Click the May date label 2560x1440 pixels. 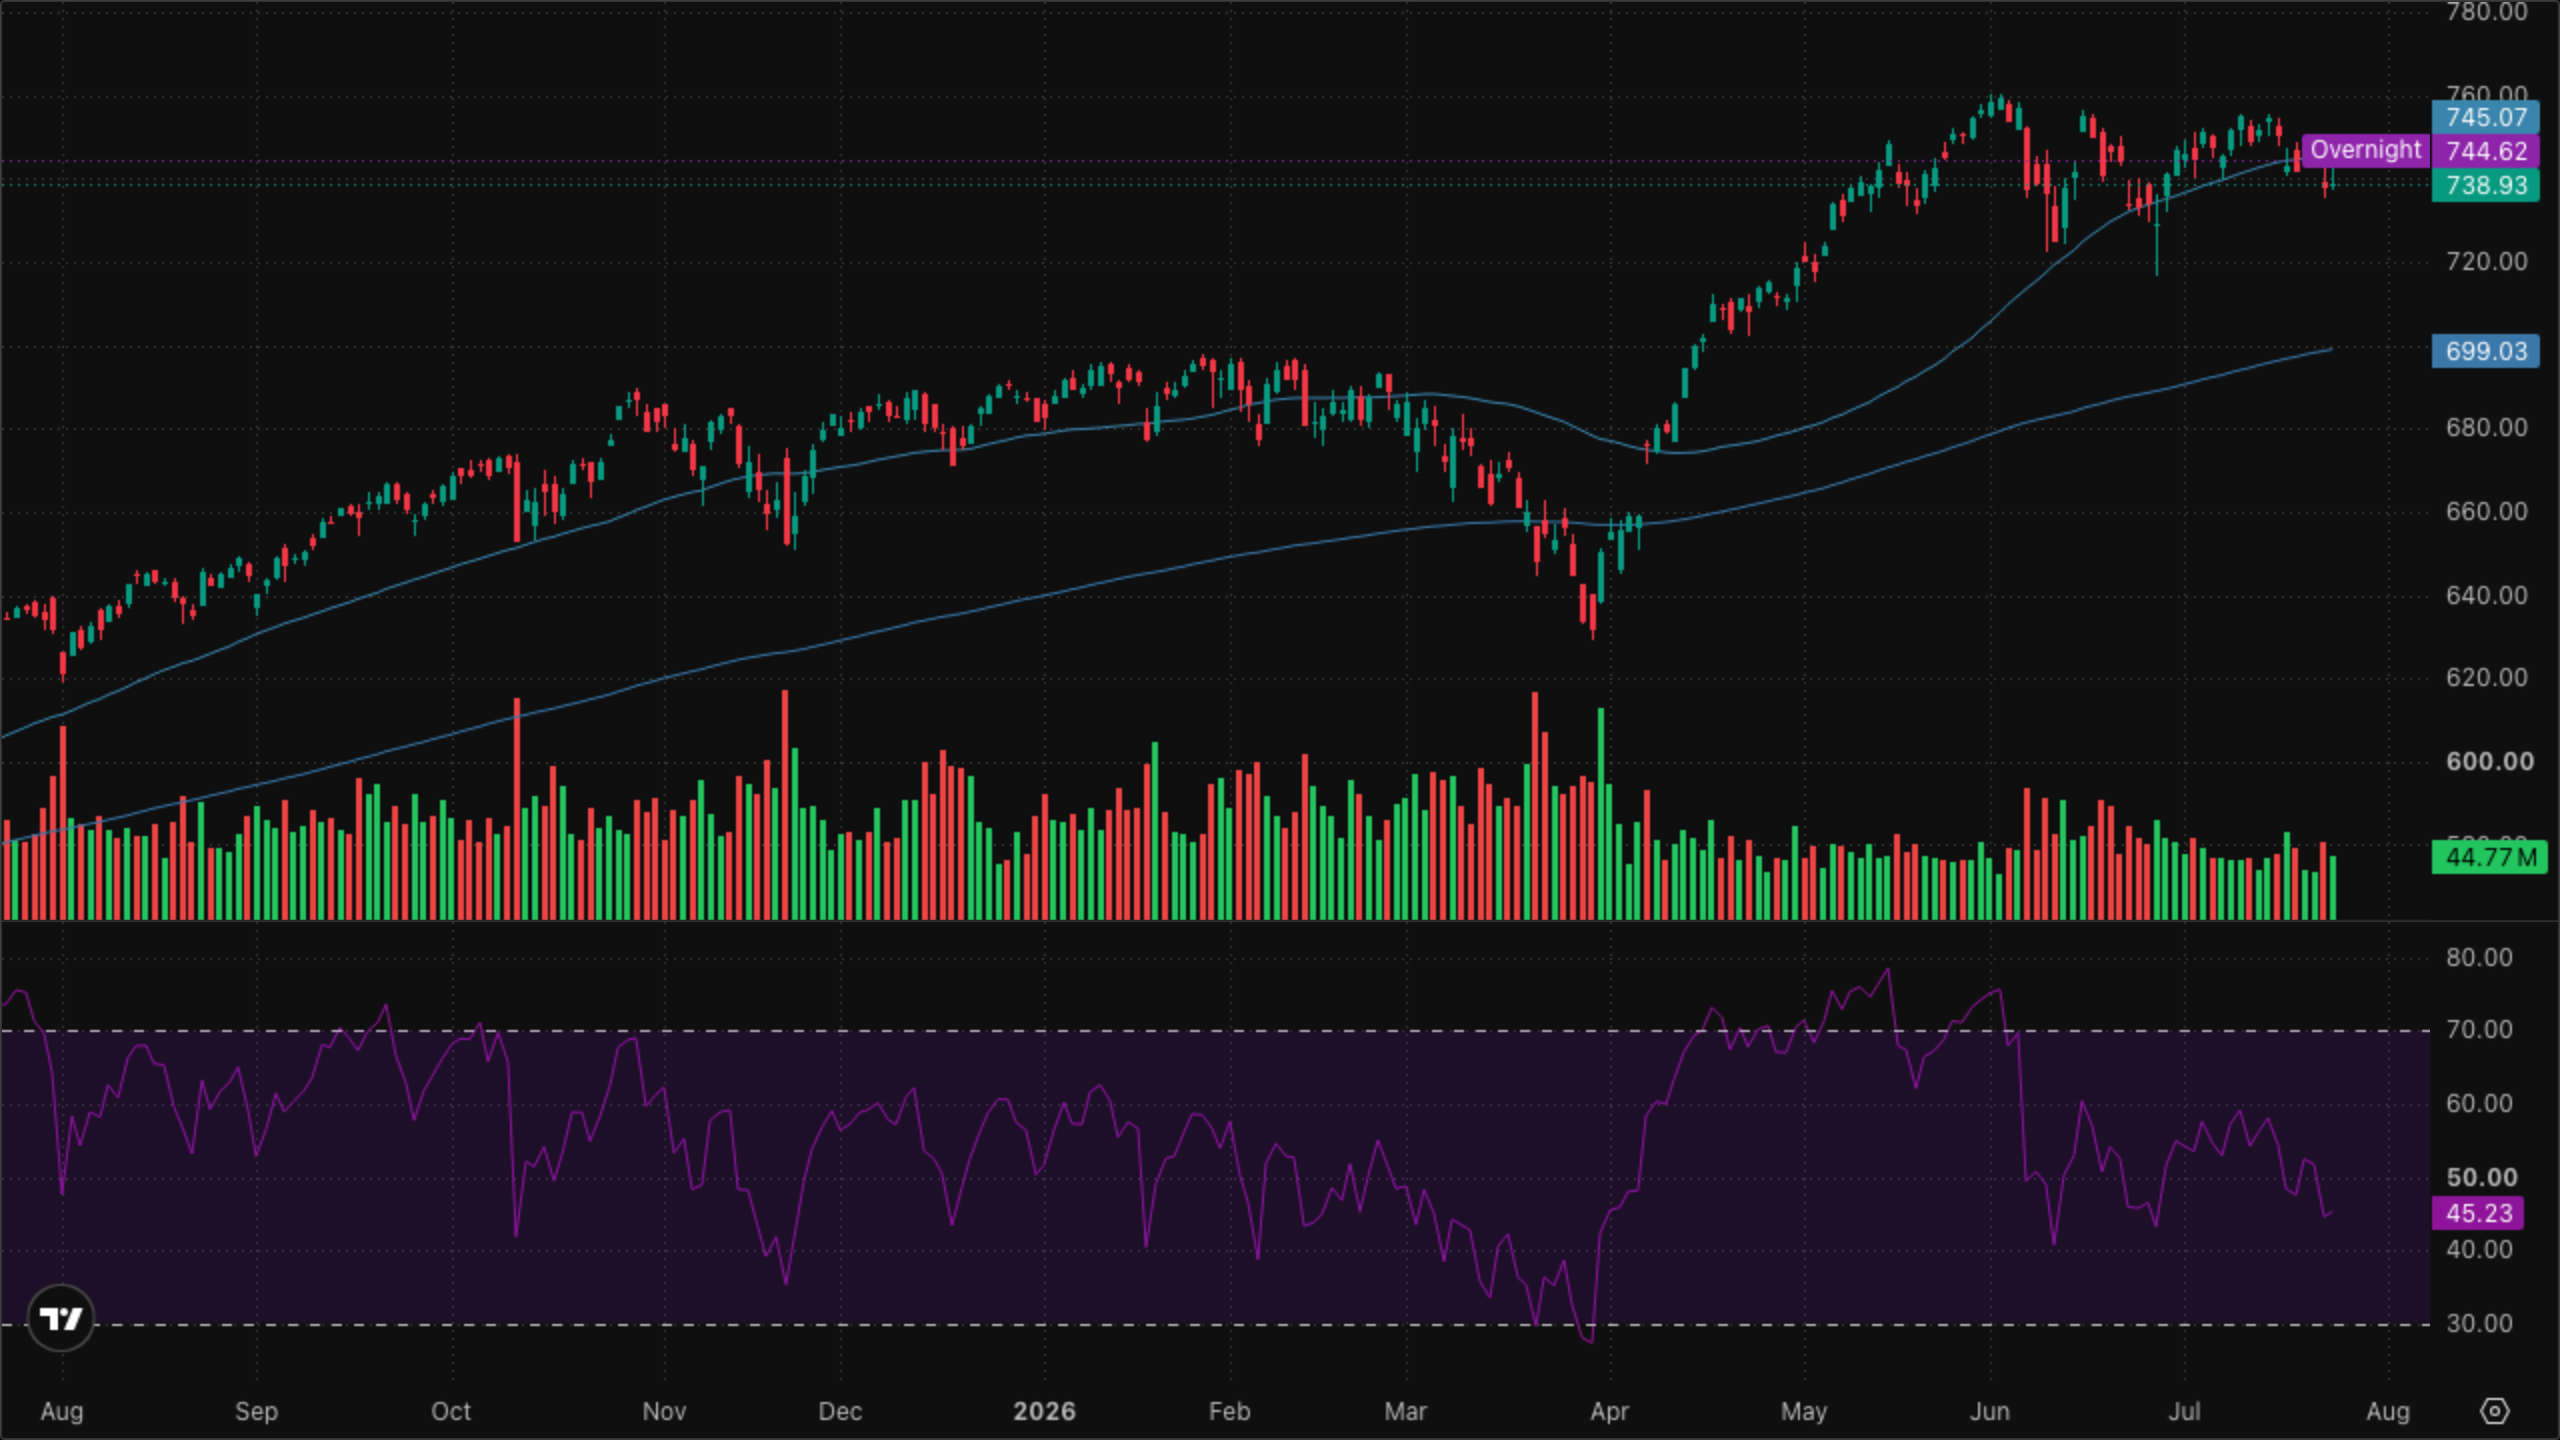coord(1804,1412)
